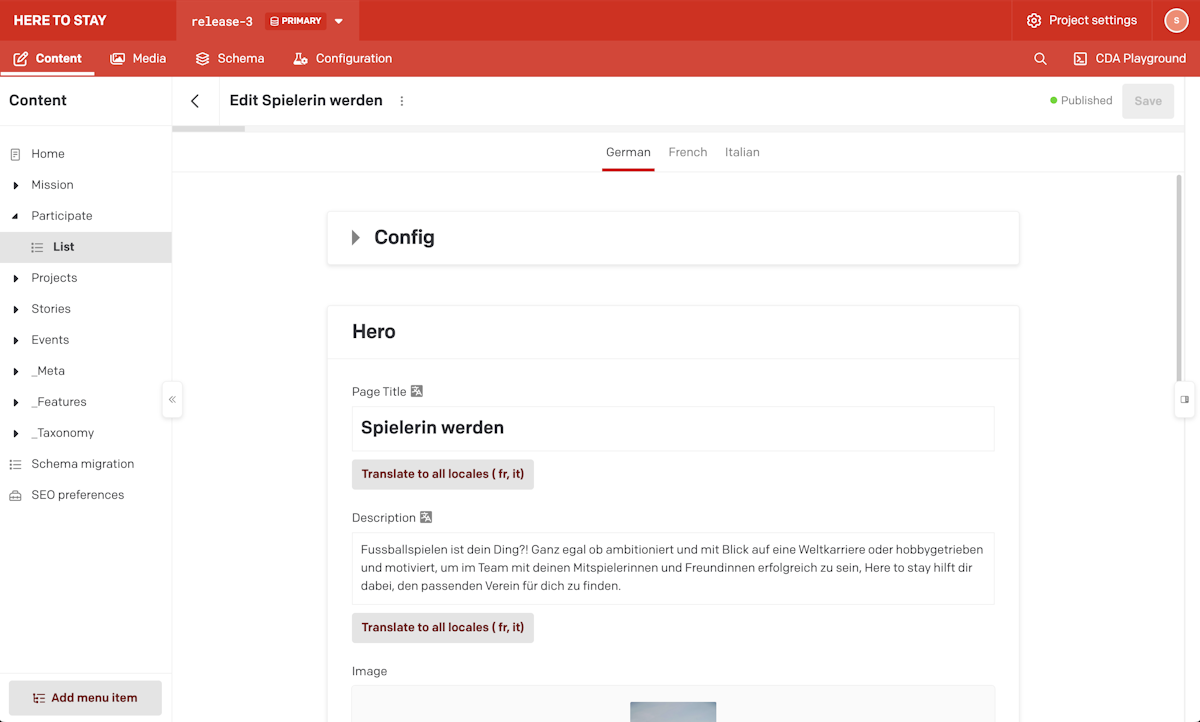Open the Content top navigation tab
Viewport: 1200px width, 722px height.
(47, 59)
